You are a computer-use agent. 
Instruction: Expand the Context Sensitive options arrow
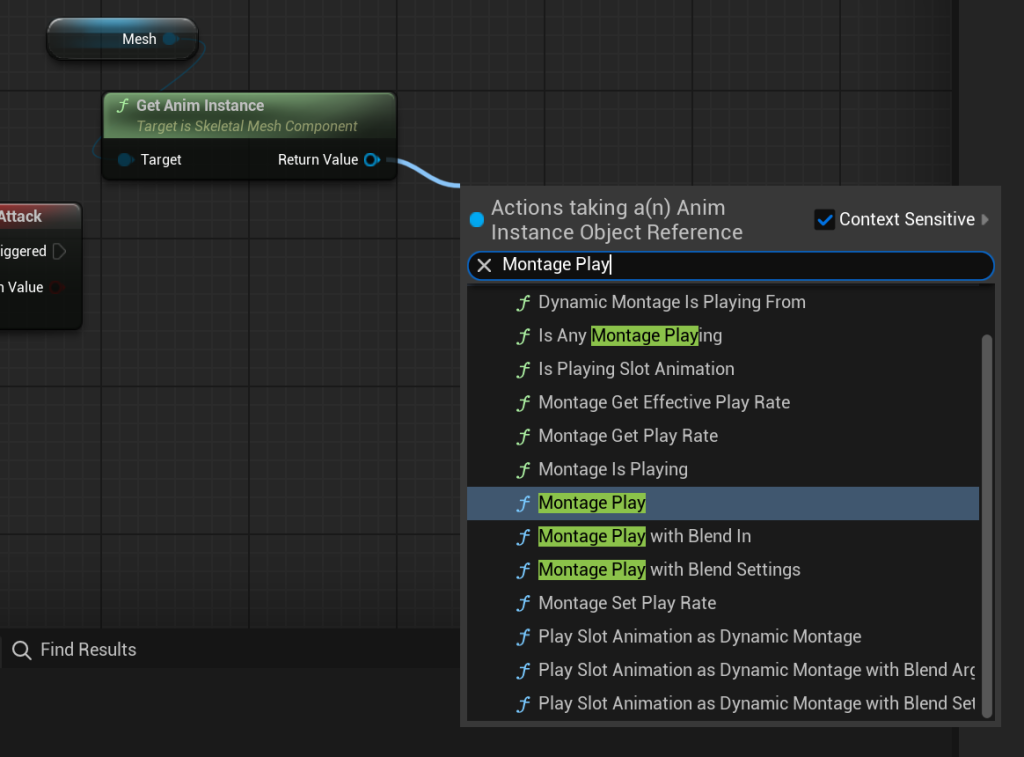(x=985, y=219)
